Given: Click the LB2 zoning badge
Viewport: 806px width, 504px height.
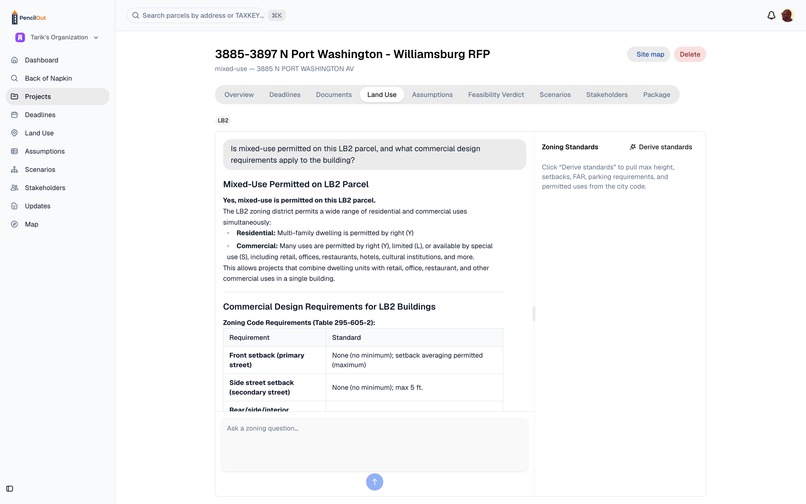Looking at the screenshot, I should 223,120.
